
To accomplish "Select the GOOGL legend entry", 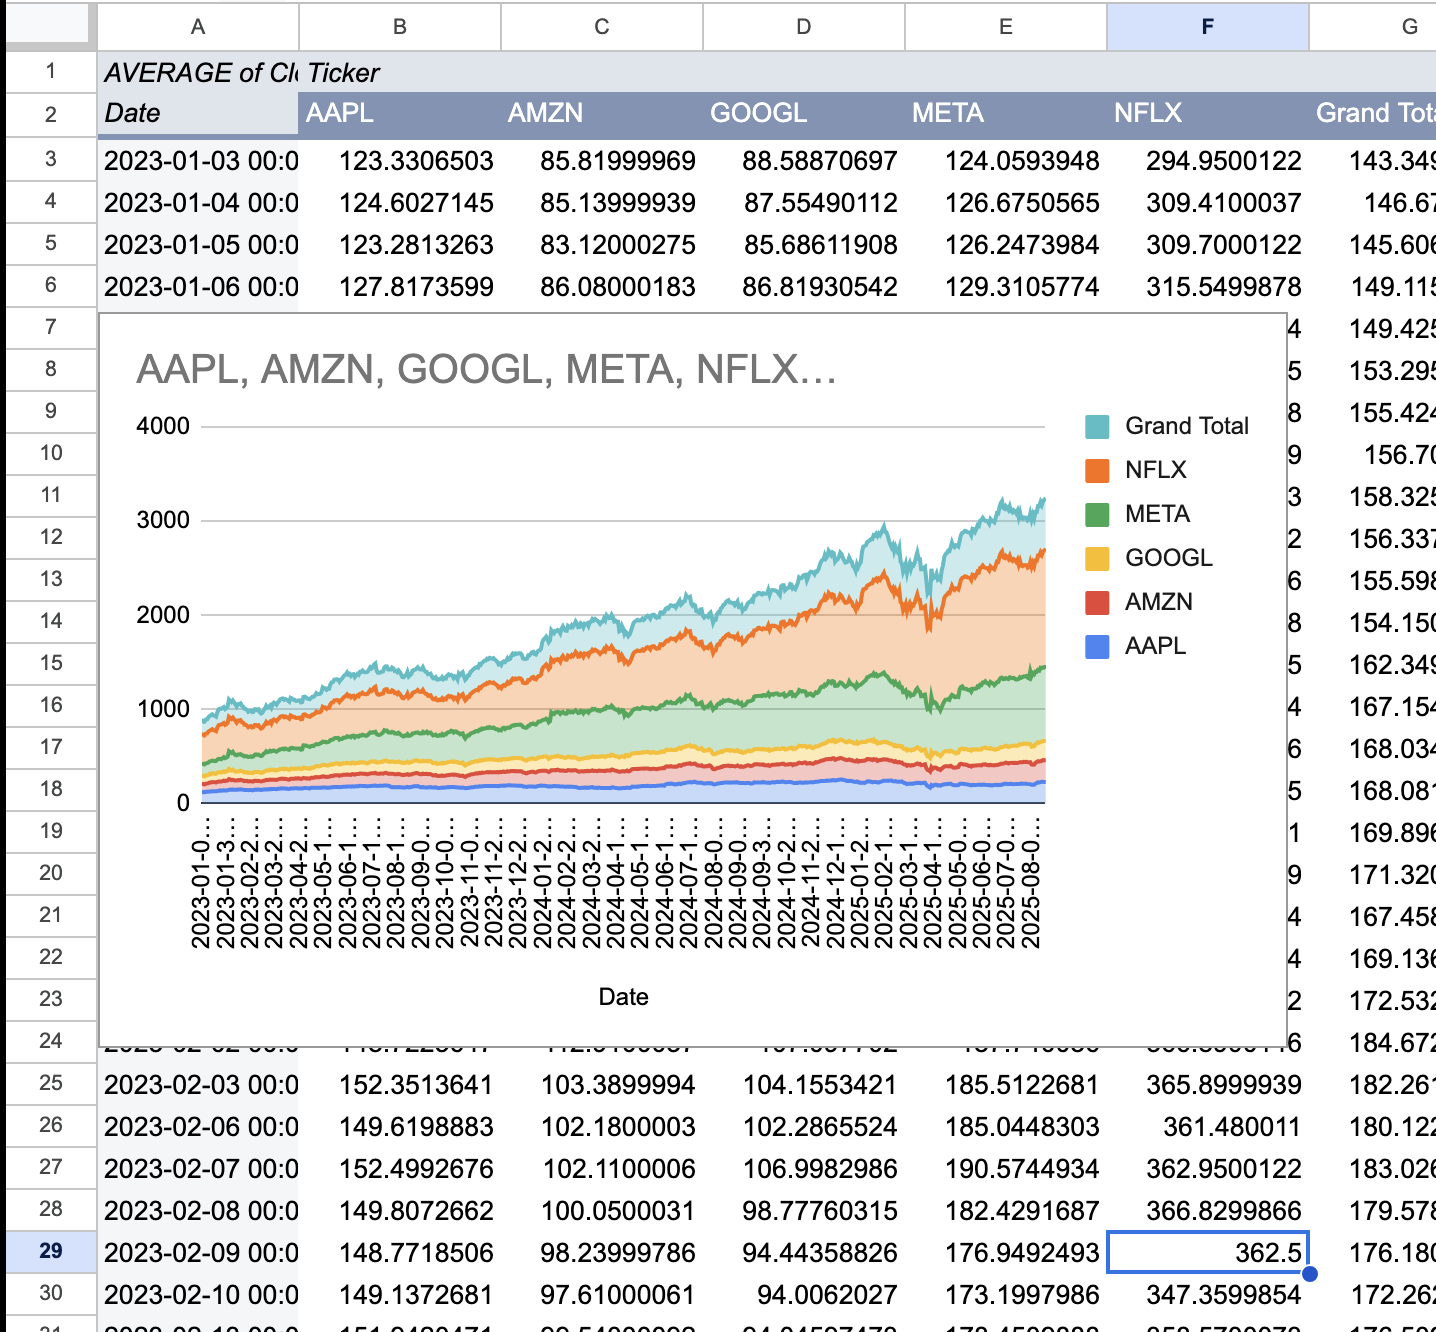I will tap(1169, 557).
